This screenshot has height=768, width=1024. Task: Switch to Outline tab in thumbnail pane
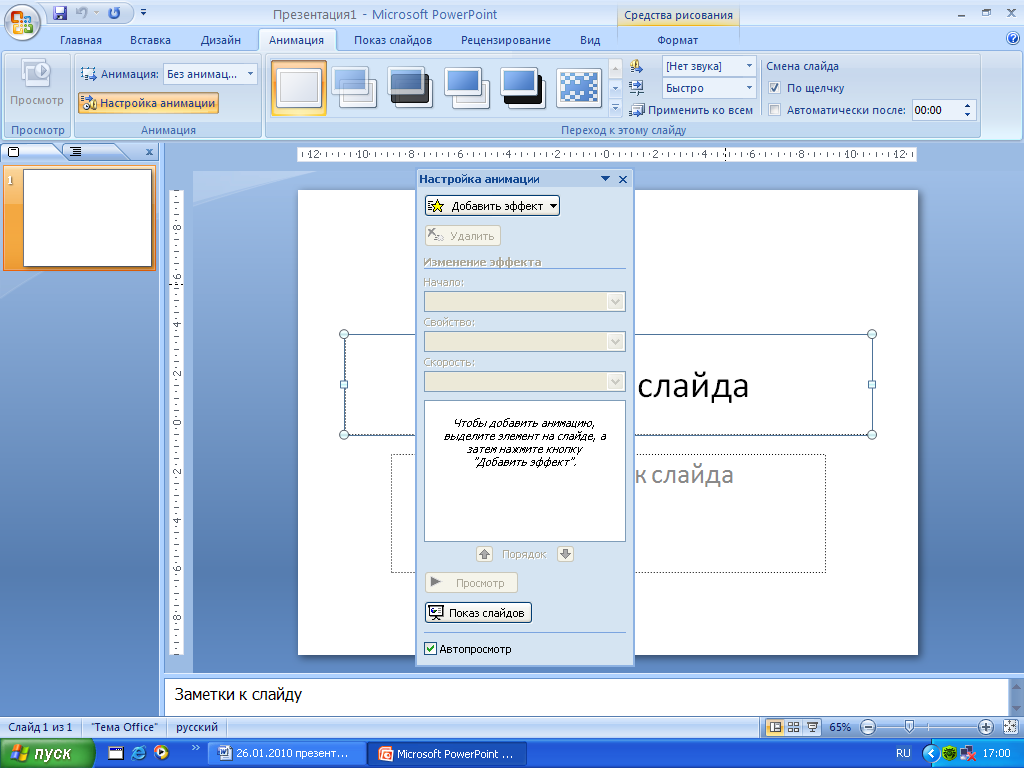(x=76, y=152)
